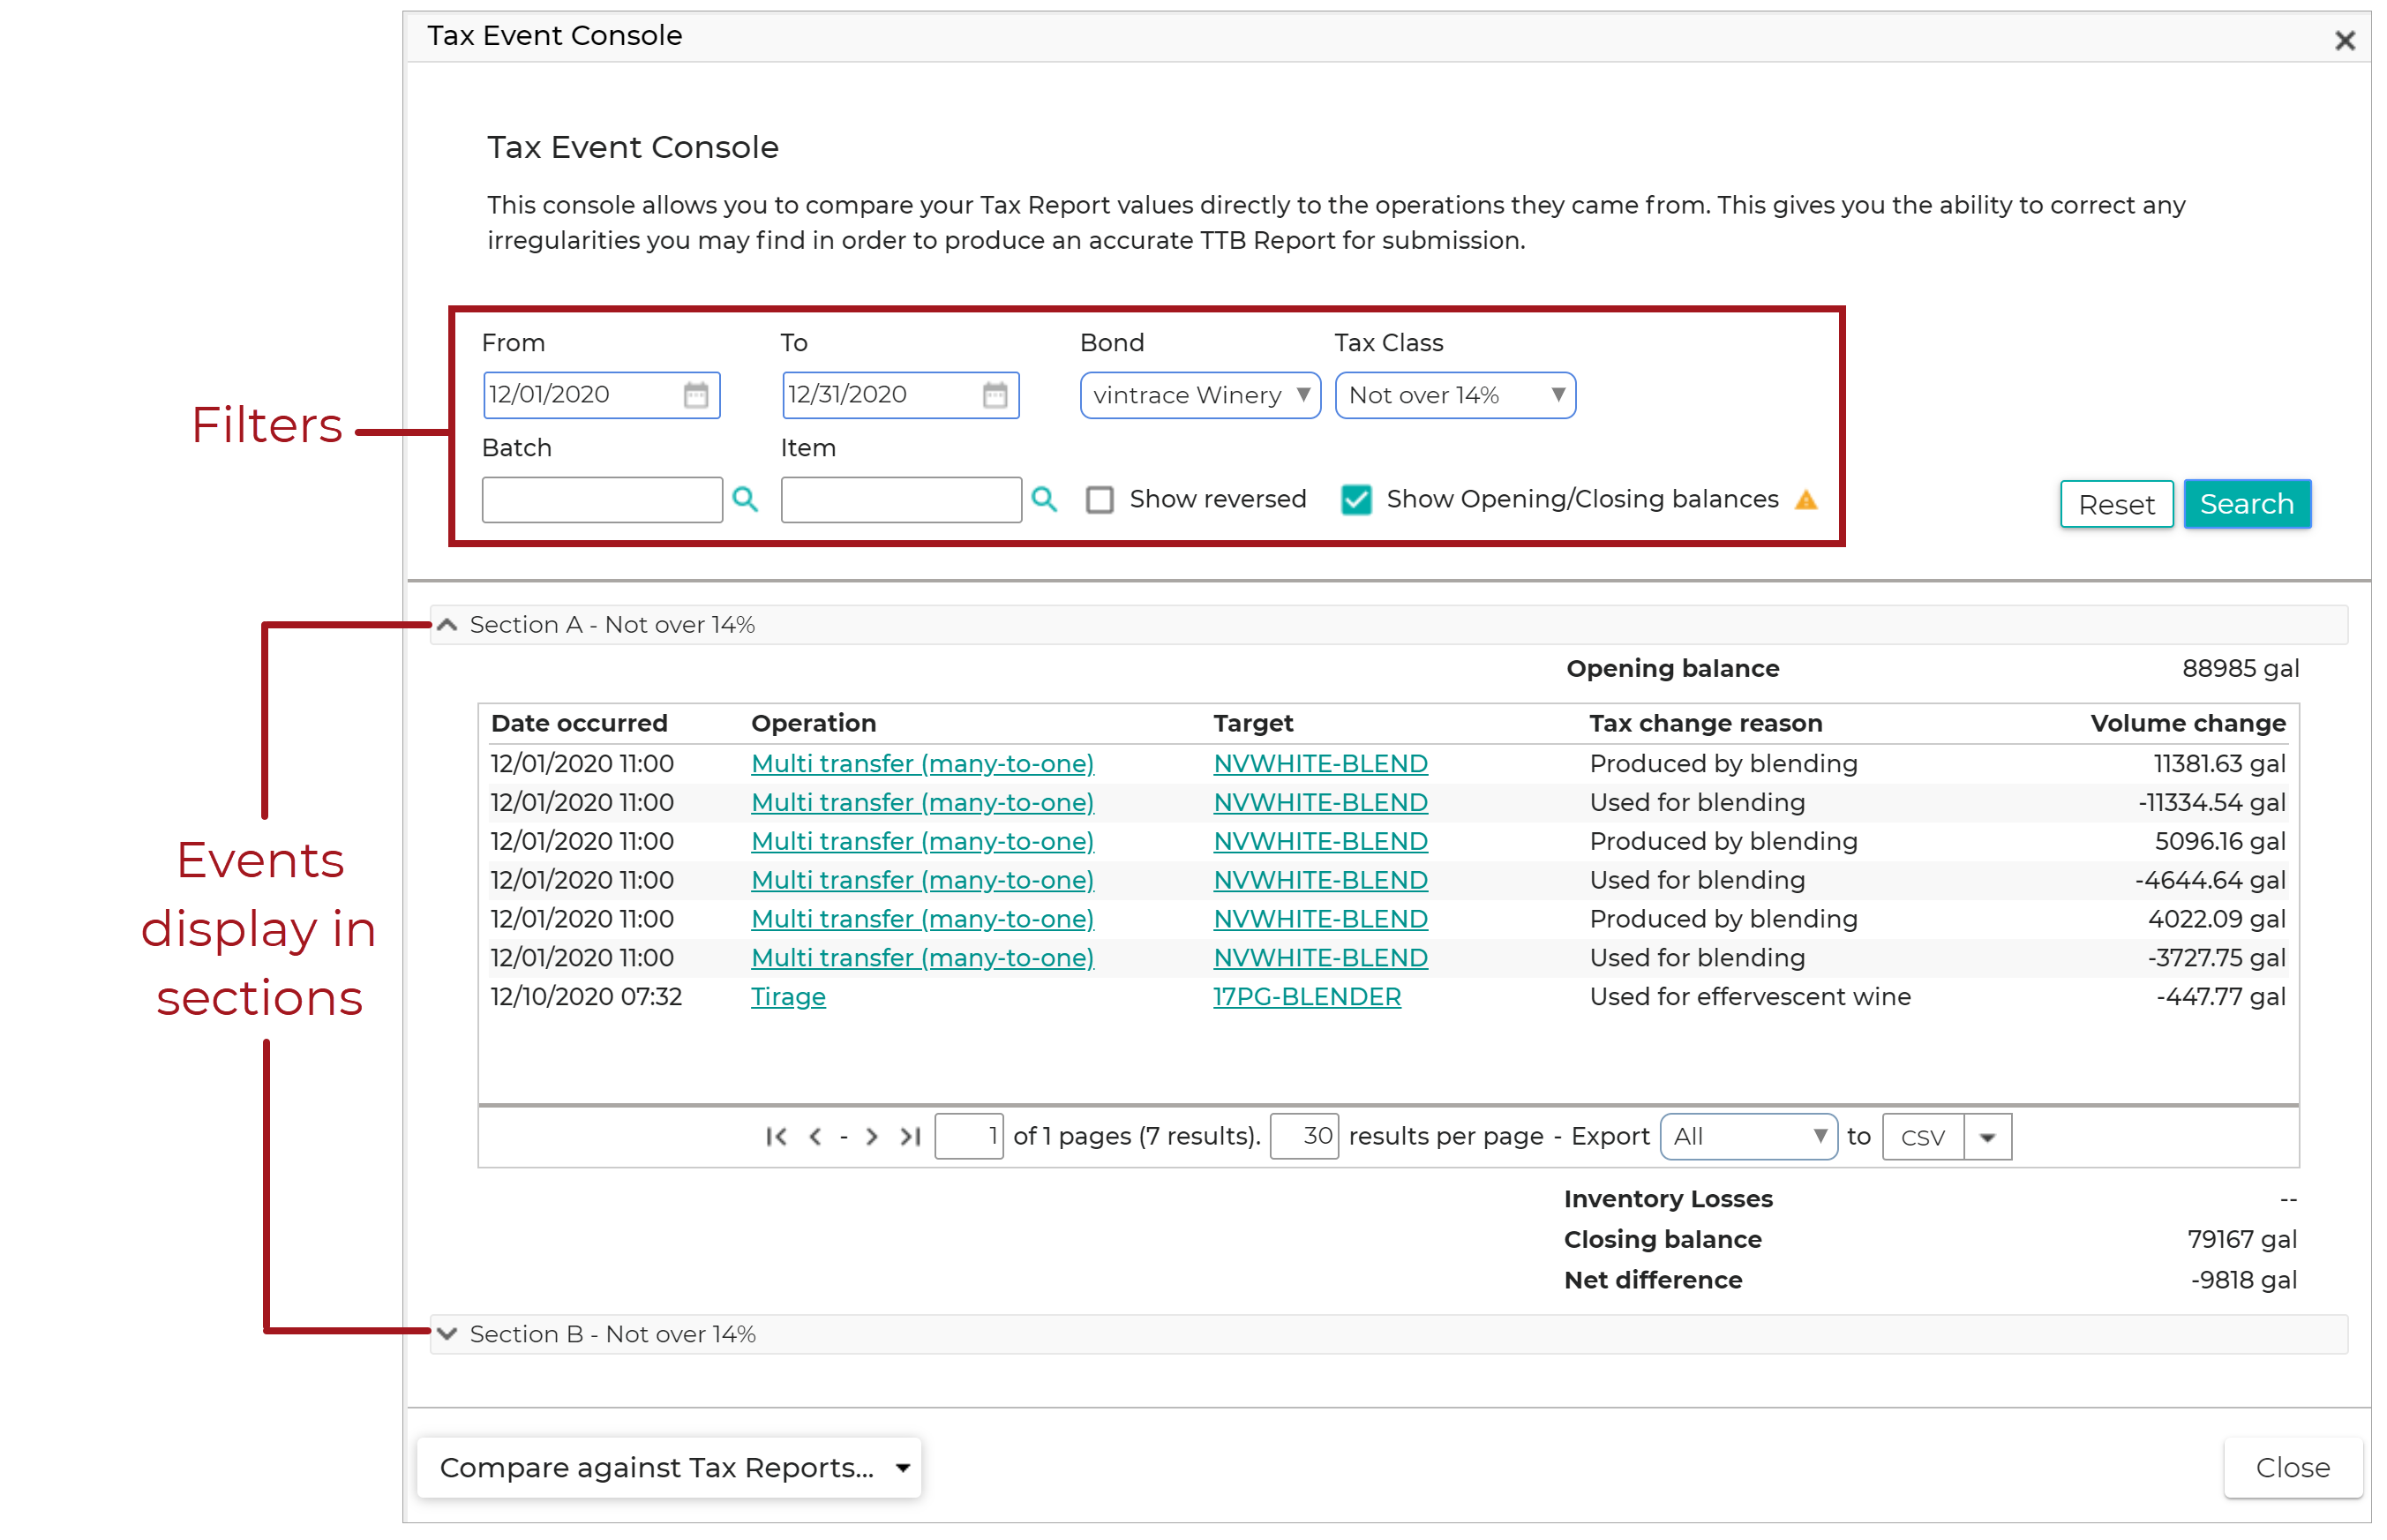Open Multi transfer link for -11334.54 gal row

click(922, 803)
